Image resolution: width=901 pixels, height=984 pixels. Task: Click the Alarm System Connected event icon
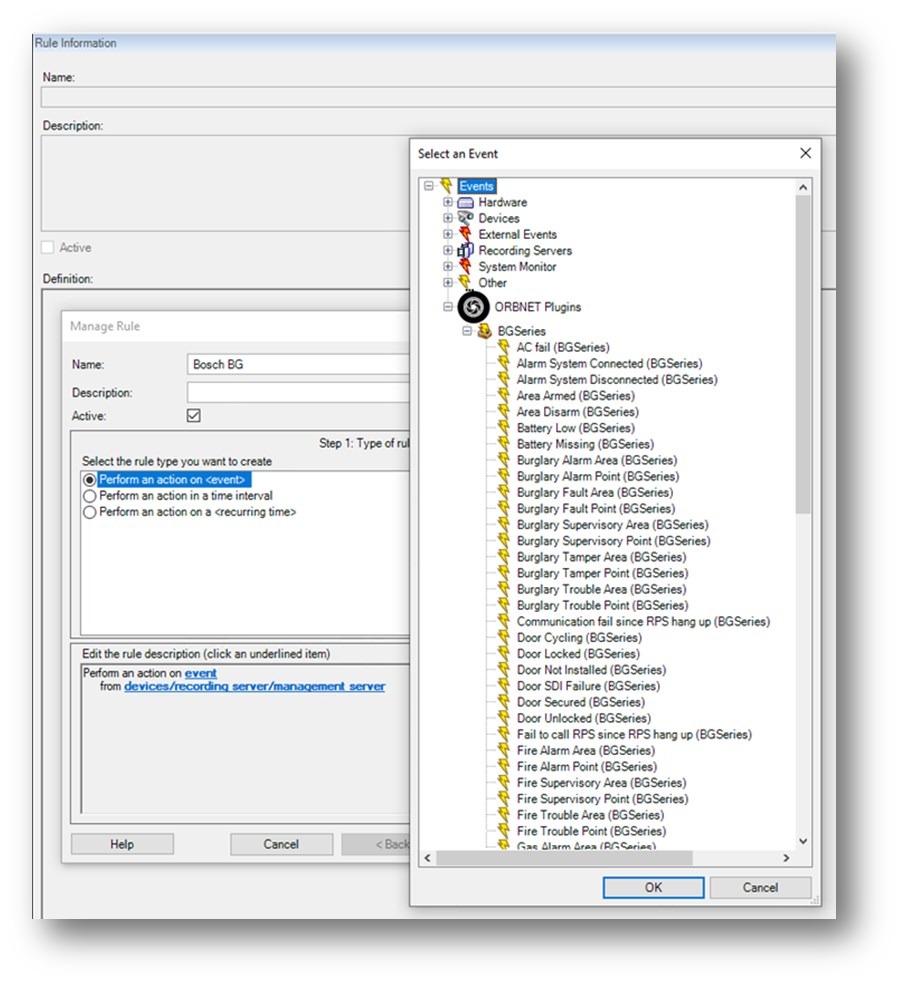(503, 363)
